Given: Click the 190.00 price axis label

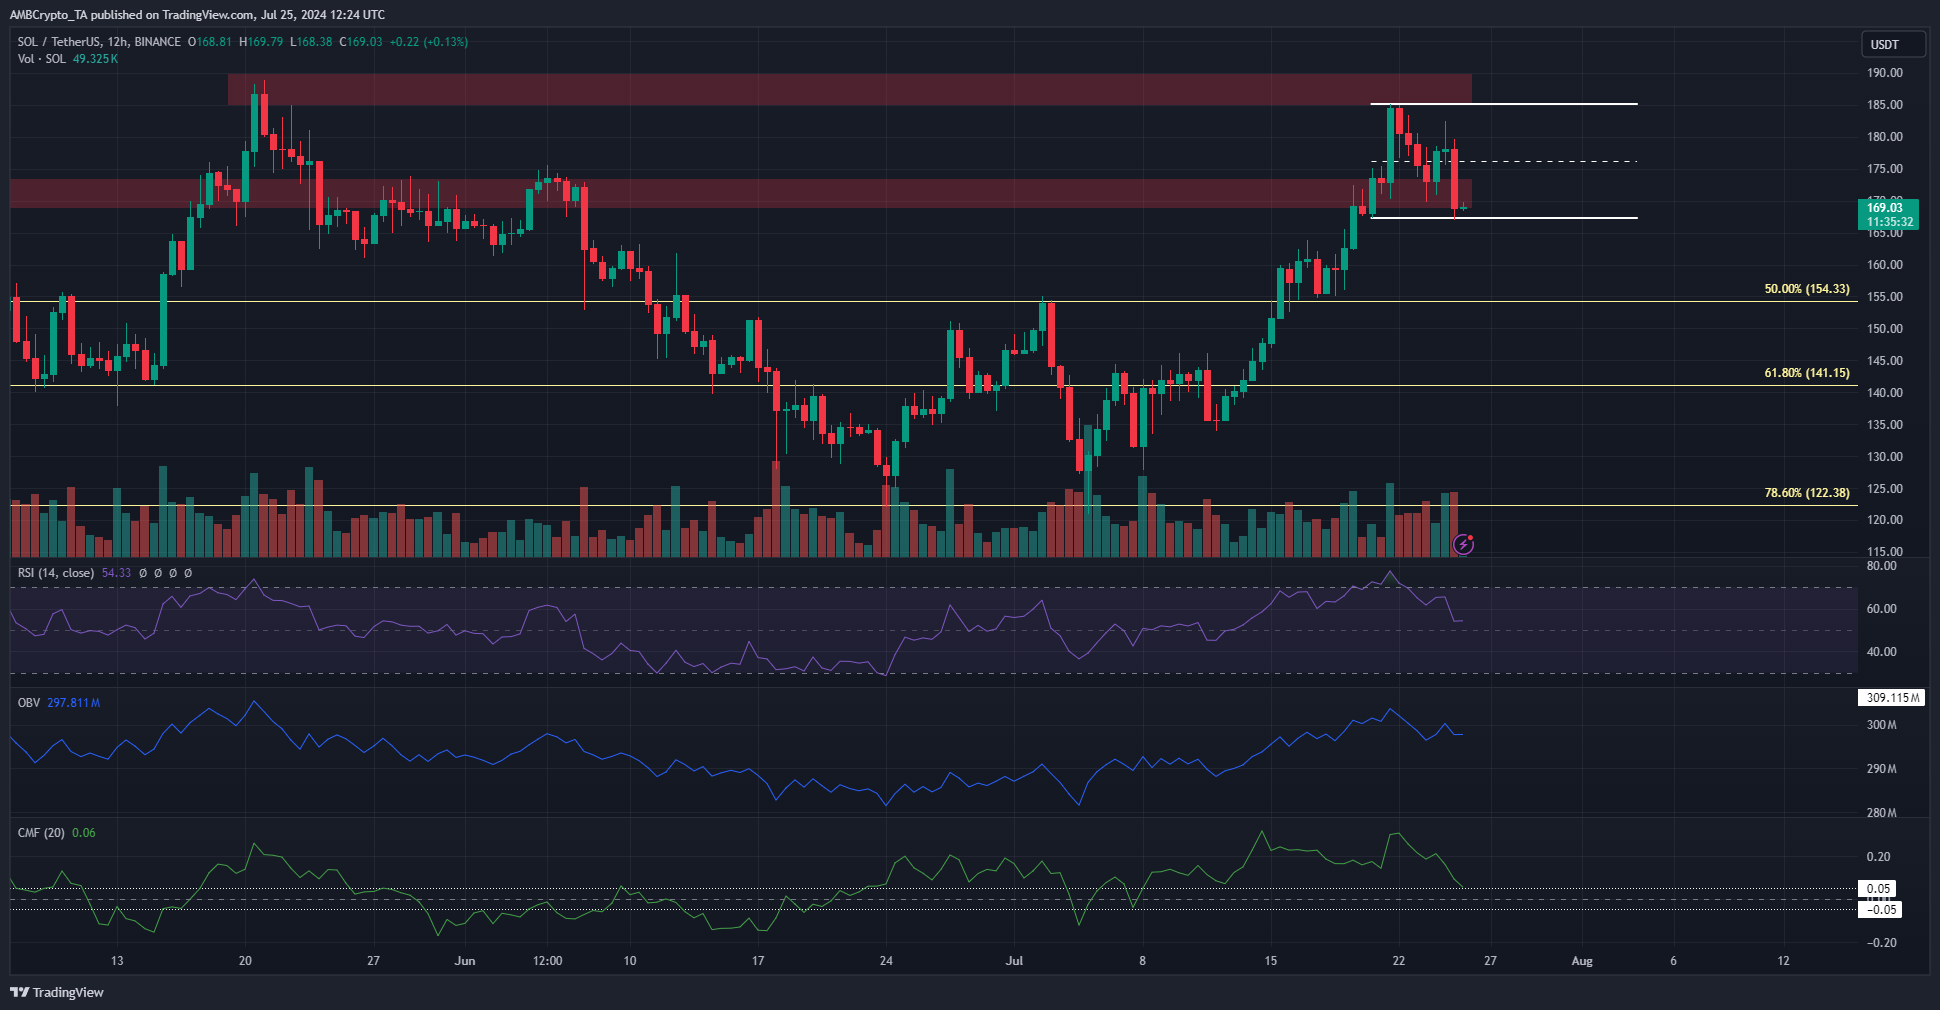Looking at the screenshot, I should tap(1885, 73).
